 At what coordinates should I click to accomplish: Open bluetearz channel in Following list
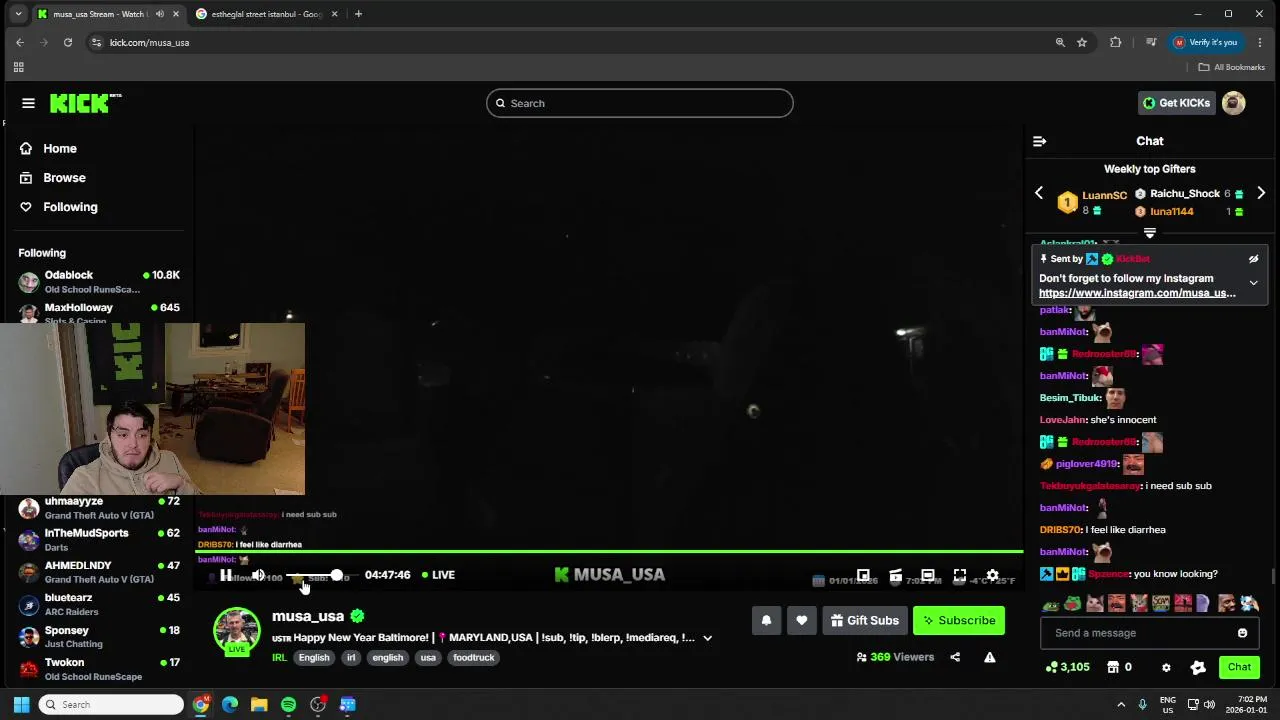(99, 604)
